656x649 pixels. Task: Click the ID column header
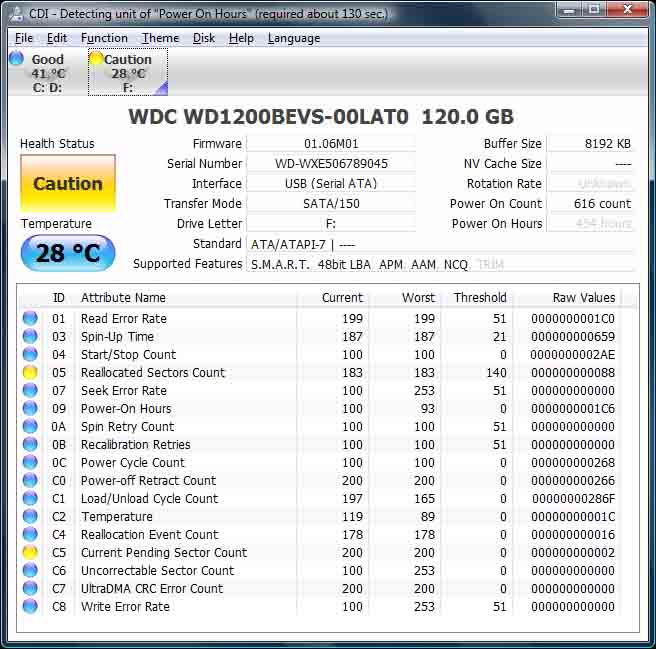[x=59, y=298]
